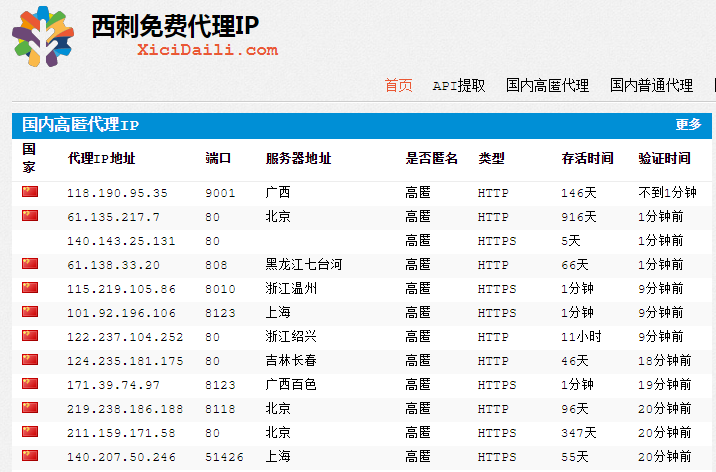Click the 验证时间 column header
The height and width of the screenshot is (472, 716).
(x=664, y=158)
